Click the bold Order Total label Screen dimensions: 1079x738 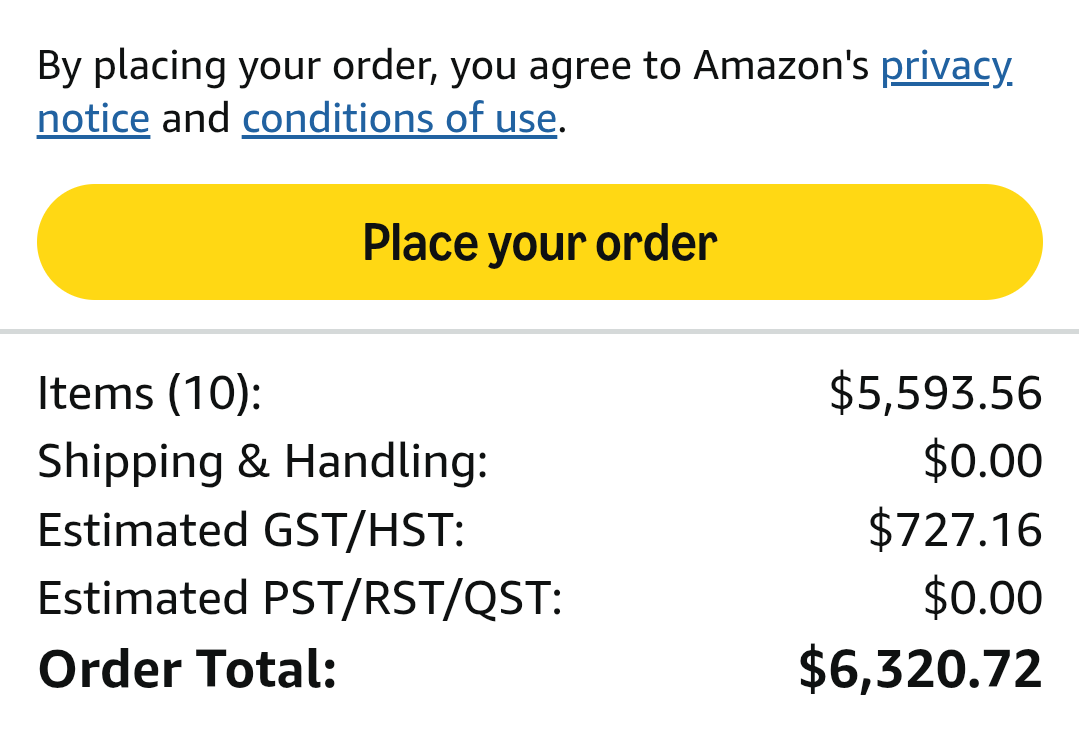tap(187, 669)
